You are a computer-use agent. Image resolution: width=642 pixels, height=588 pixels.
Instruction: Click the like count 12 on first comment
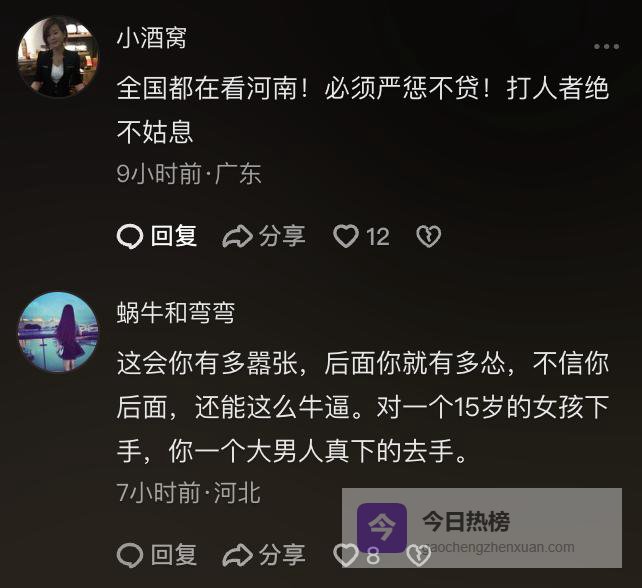click(378, 237)
